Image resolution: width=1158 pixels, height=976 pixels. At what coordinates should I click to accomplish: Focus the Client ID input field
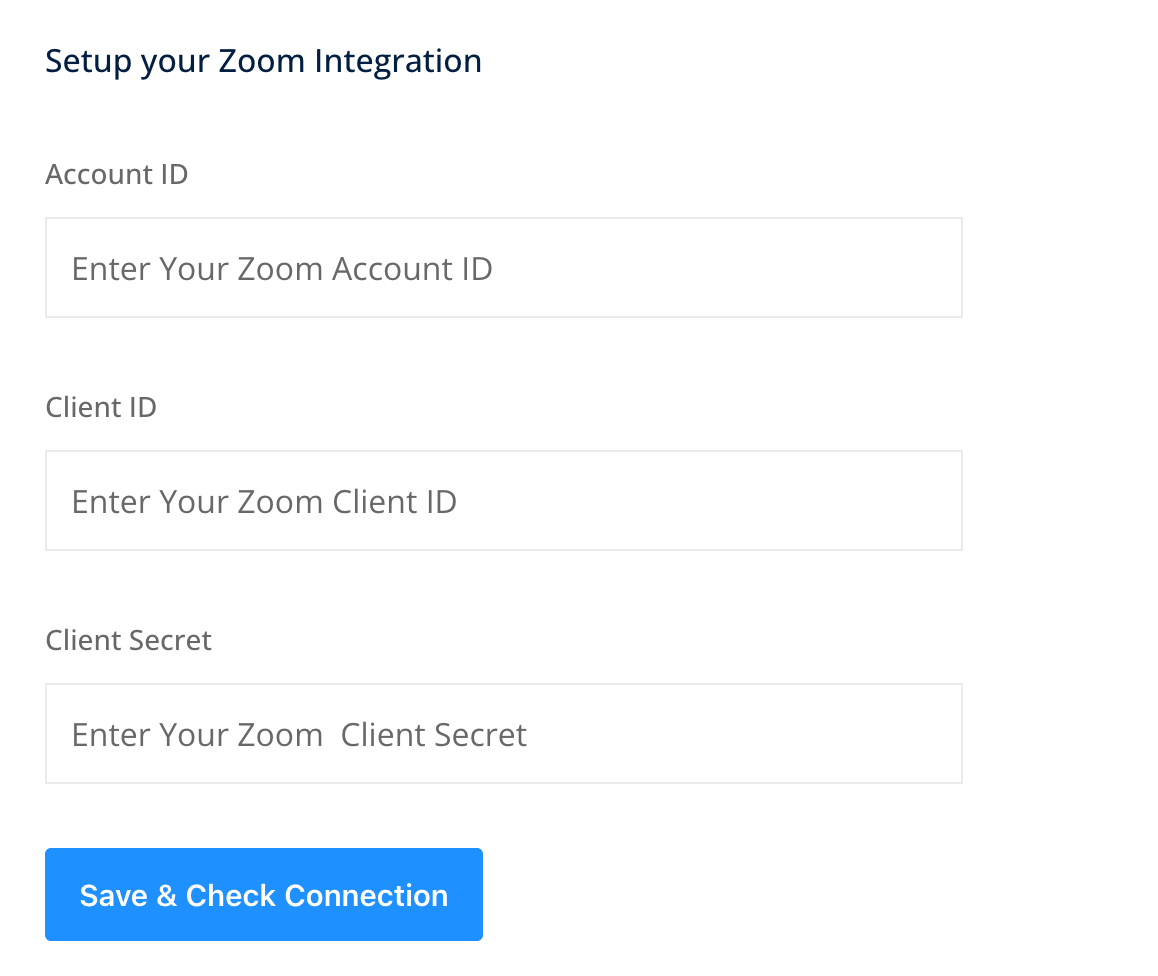click(x=503, y=501)
